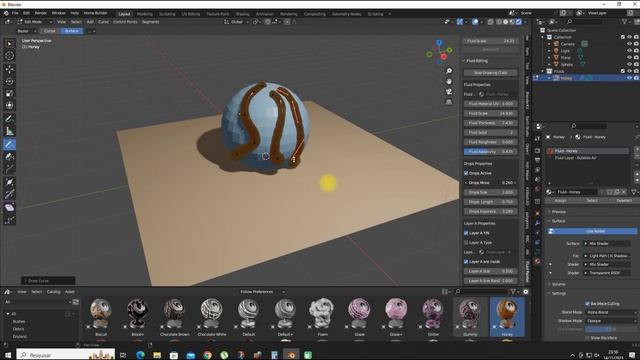
Task: Open the File menu
Action: pyautogui.click(x=15, y=13)
